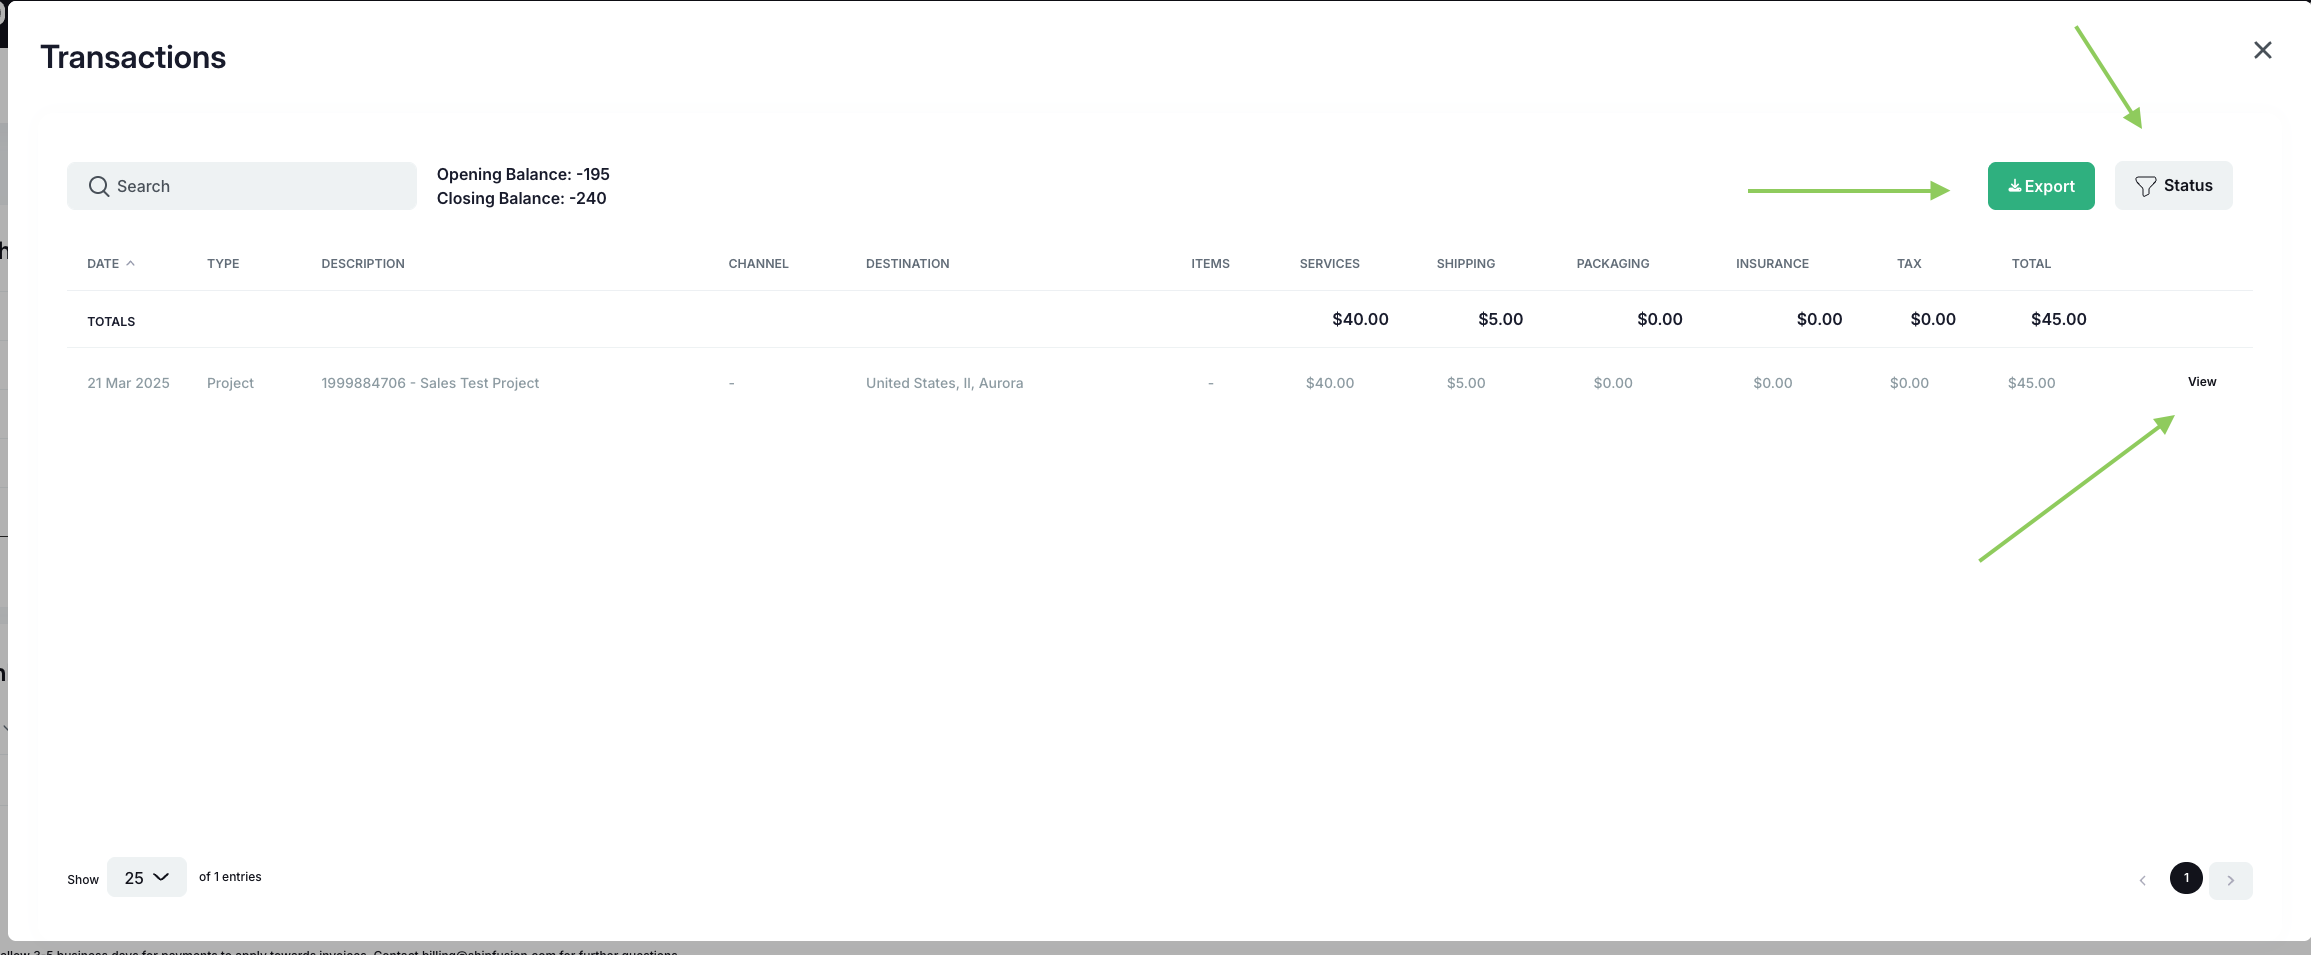This screenshot has height=955, width=2311.
Task: Sort by the Services column header
Action: [1329, 264]
